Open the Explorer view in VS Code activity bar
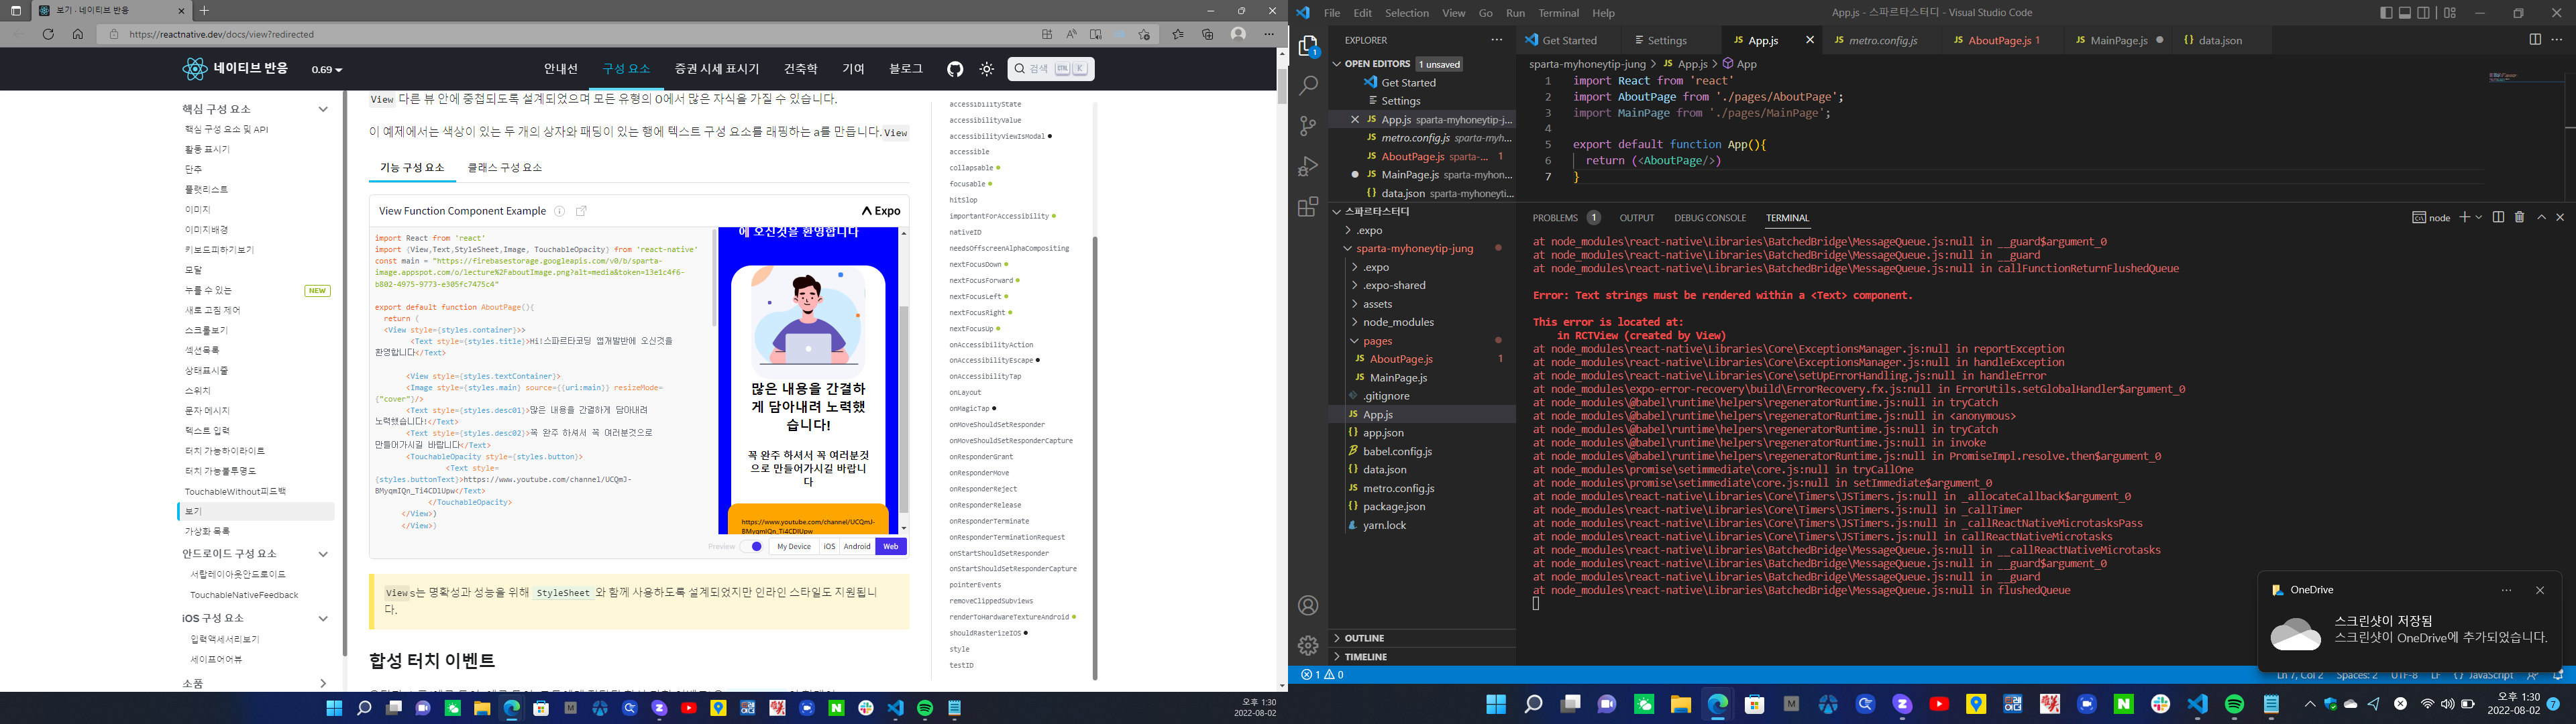2576x724 pixels. click(x=1308, y=47)
